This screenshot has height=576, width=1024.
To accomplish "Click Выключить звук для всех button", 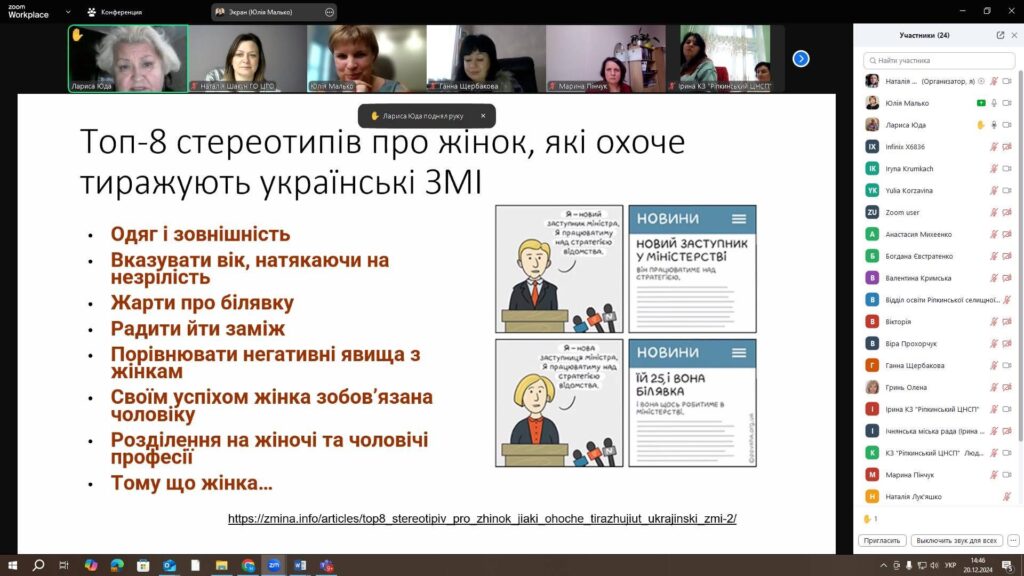I will pos(957,540).
